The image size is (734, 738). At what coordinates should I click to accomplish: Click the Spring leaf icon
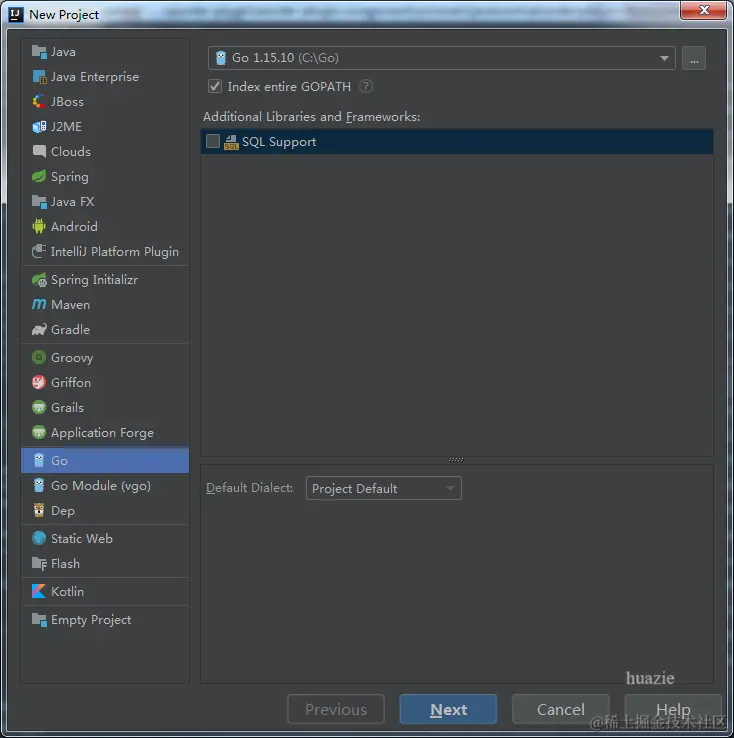coord(39,176)
